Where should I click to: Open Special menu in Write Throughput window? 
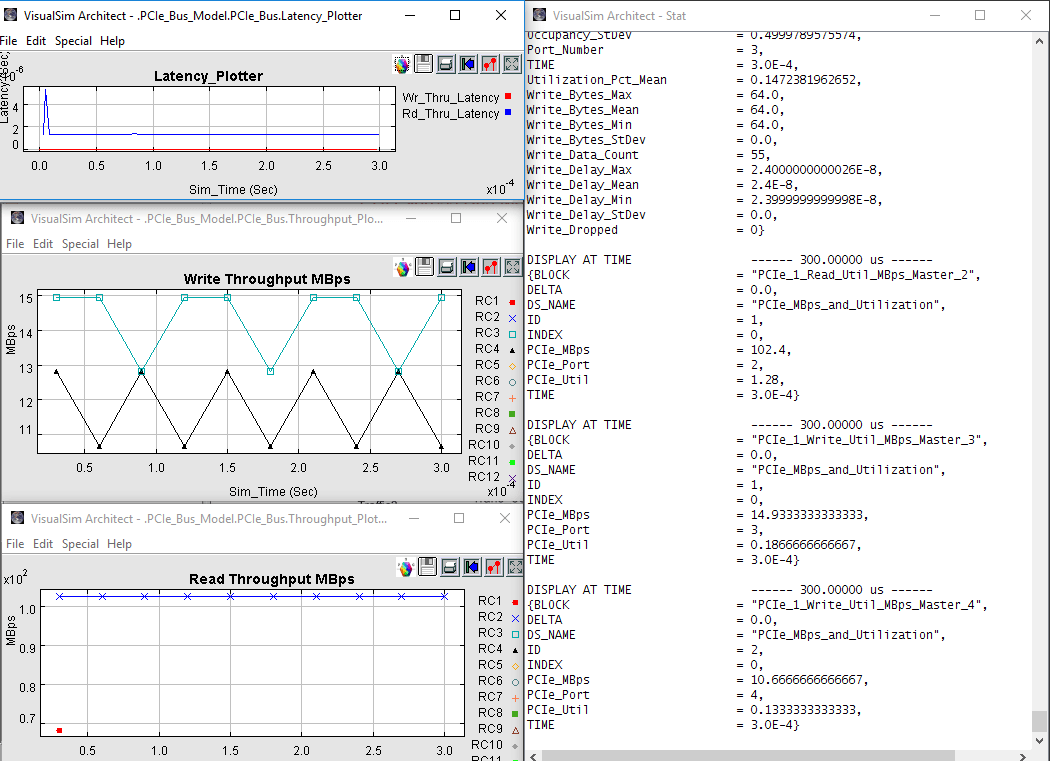tap(80, 244)
